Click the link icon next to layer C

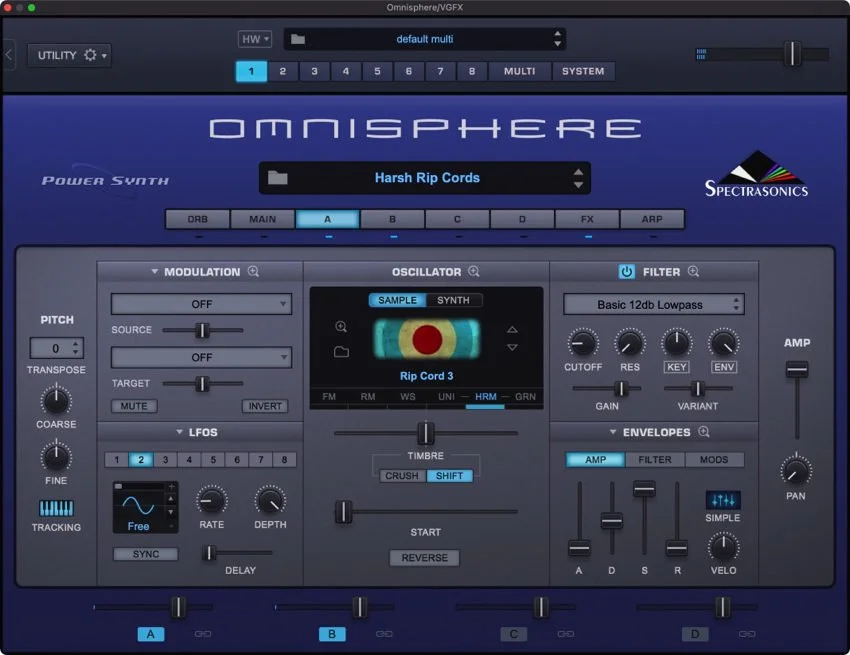565,634
